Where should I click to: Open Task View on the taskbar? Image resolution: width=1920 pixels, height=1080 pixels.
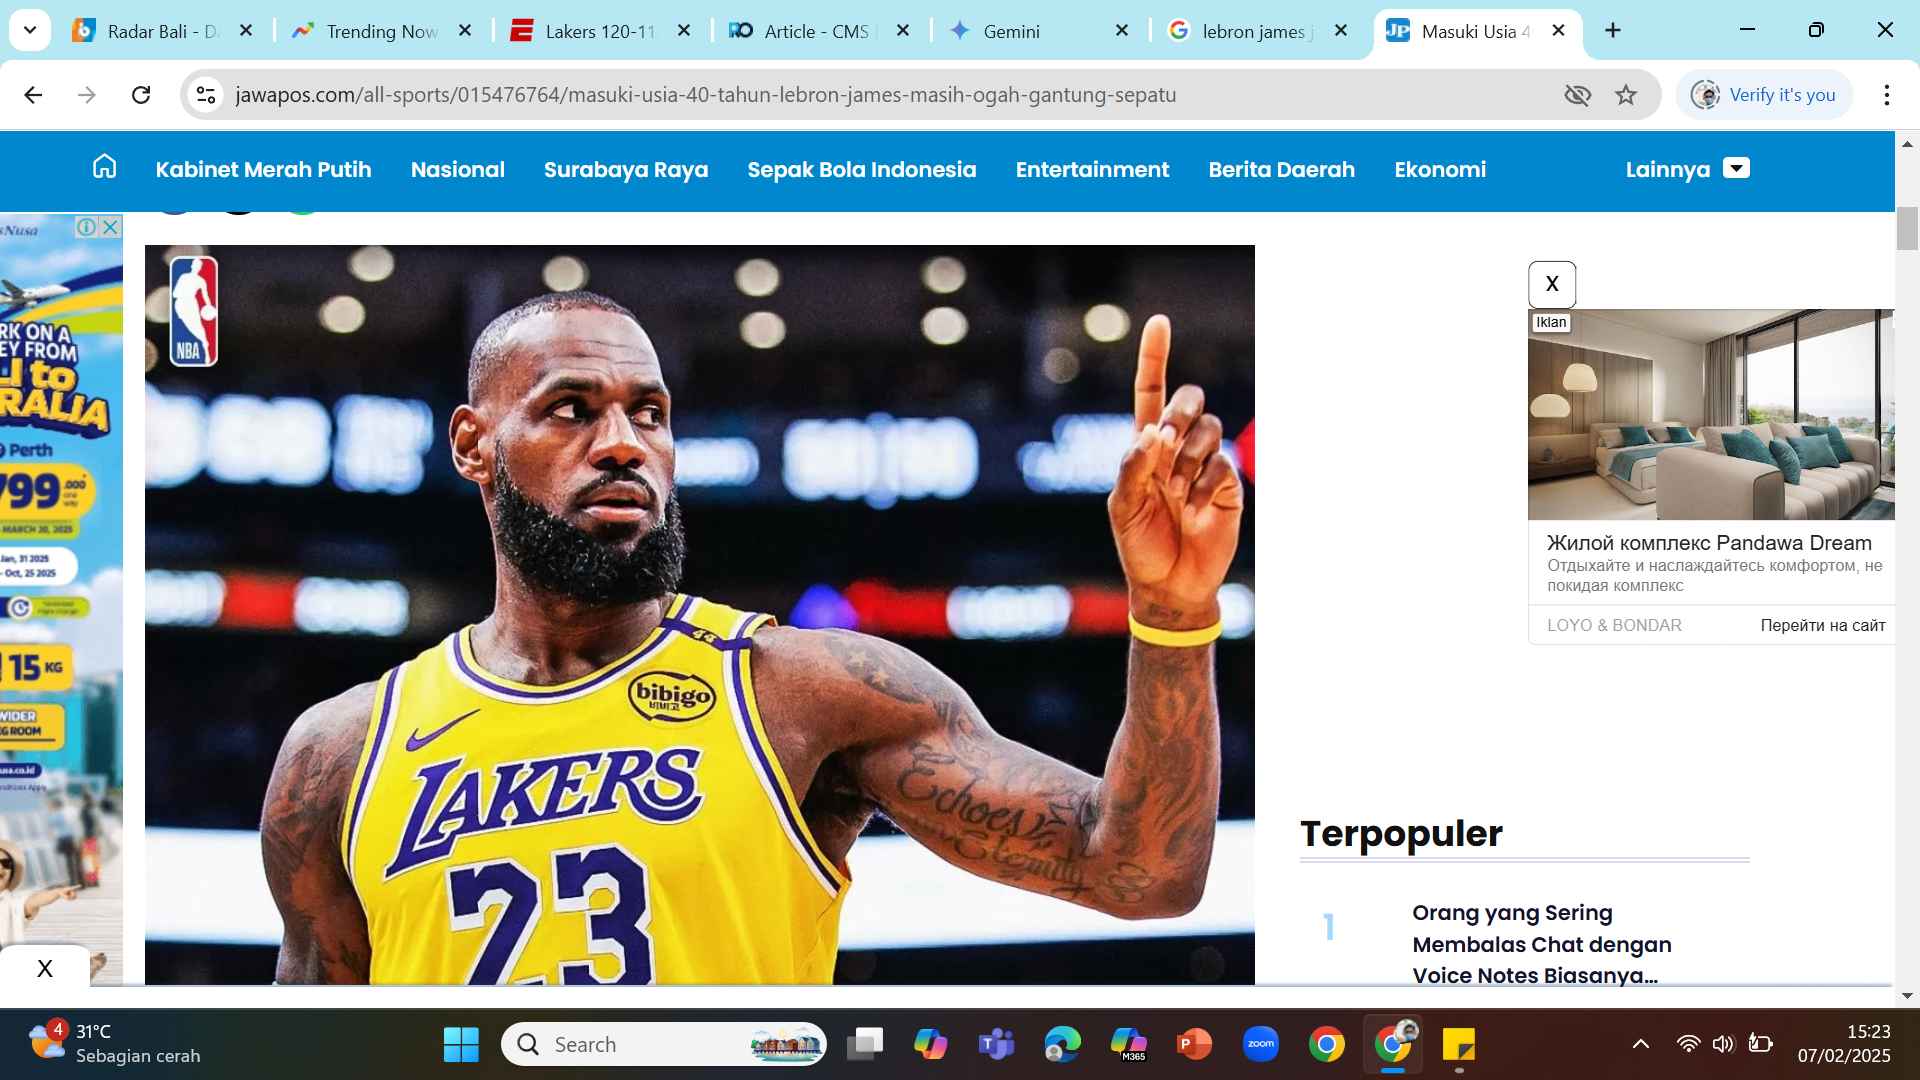click(865, 1045)
